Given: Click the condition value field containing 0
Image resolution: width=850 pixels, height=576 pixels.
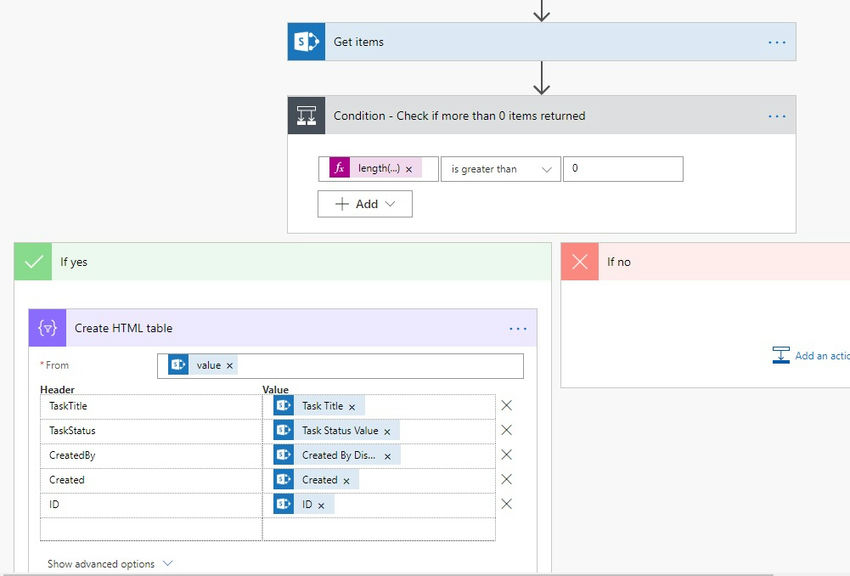Looking at the screenshot, I should pos(623,169).
